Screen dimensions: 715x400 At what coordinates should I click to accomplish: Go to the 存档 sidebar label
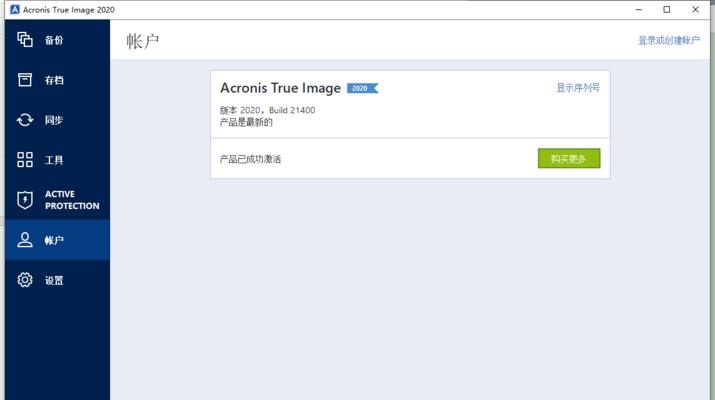tap(54, 80)
